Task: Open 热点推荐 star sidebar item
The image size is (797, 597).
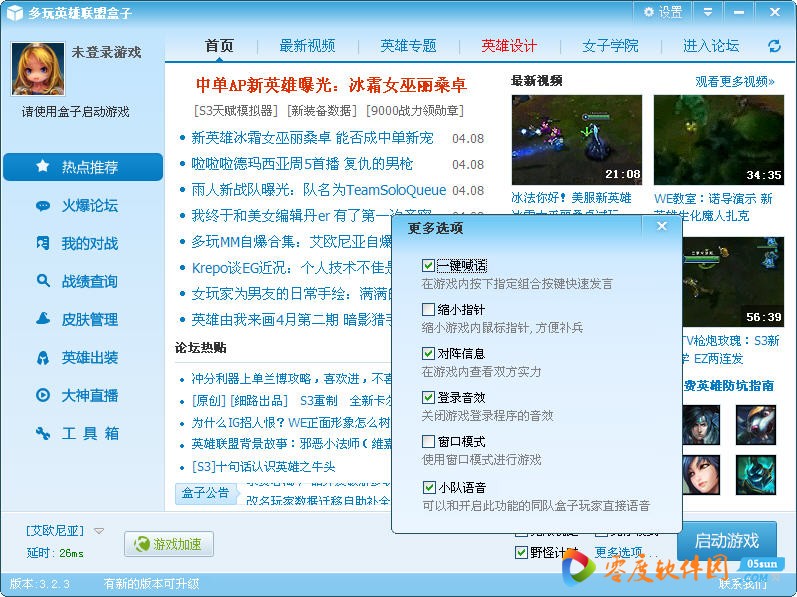Action: 83,167
